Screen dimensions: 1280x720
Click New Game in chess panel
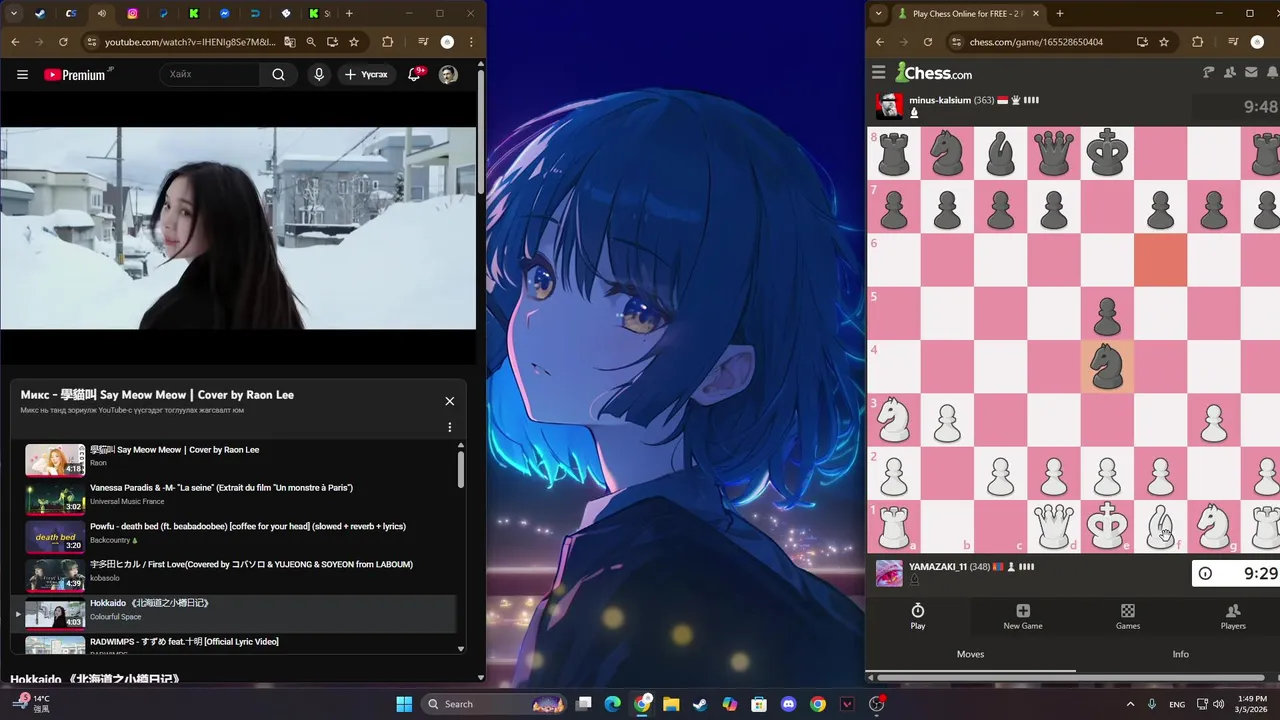pyautogui.click(x=1023, y=616)
